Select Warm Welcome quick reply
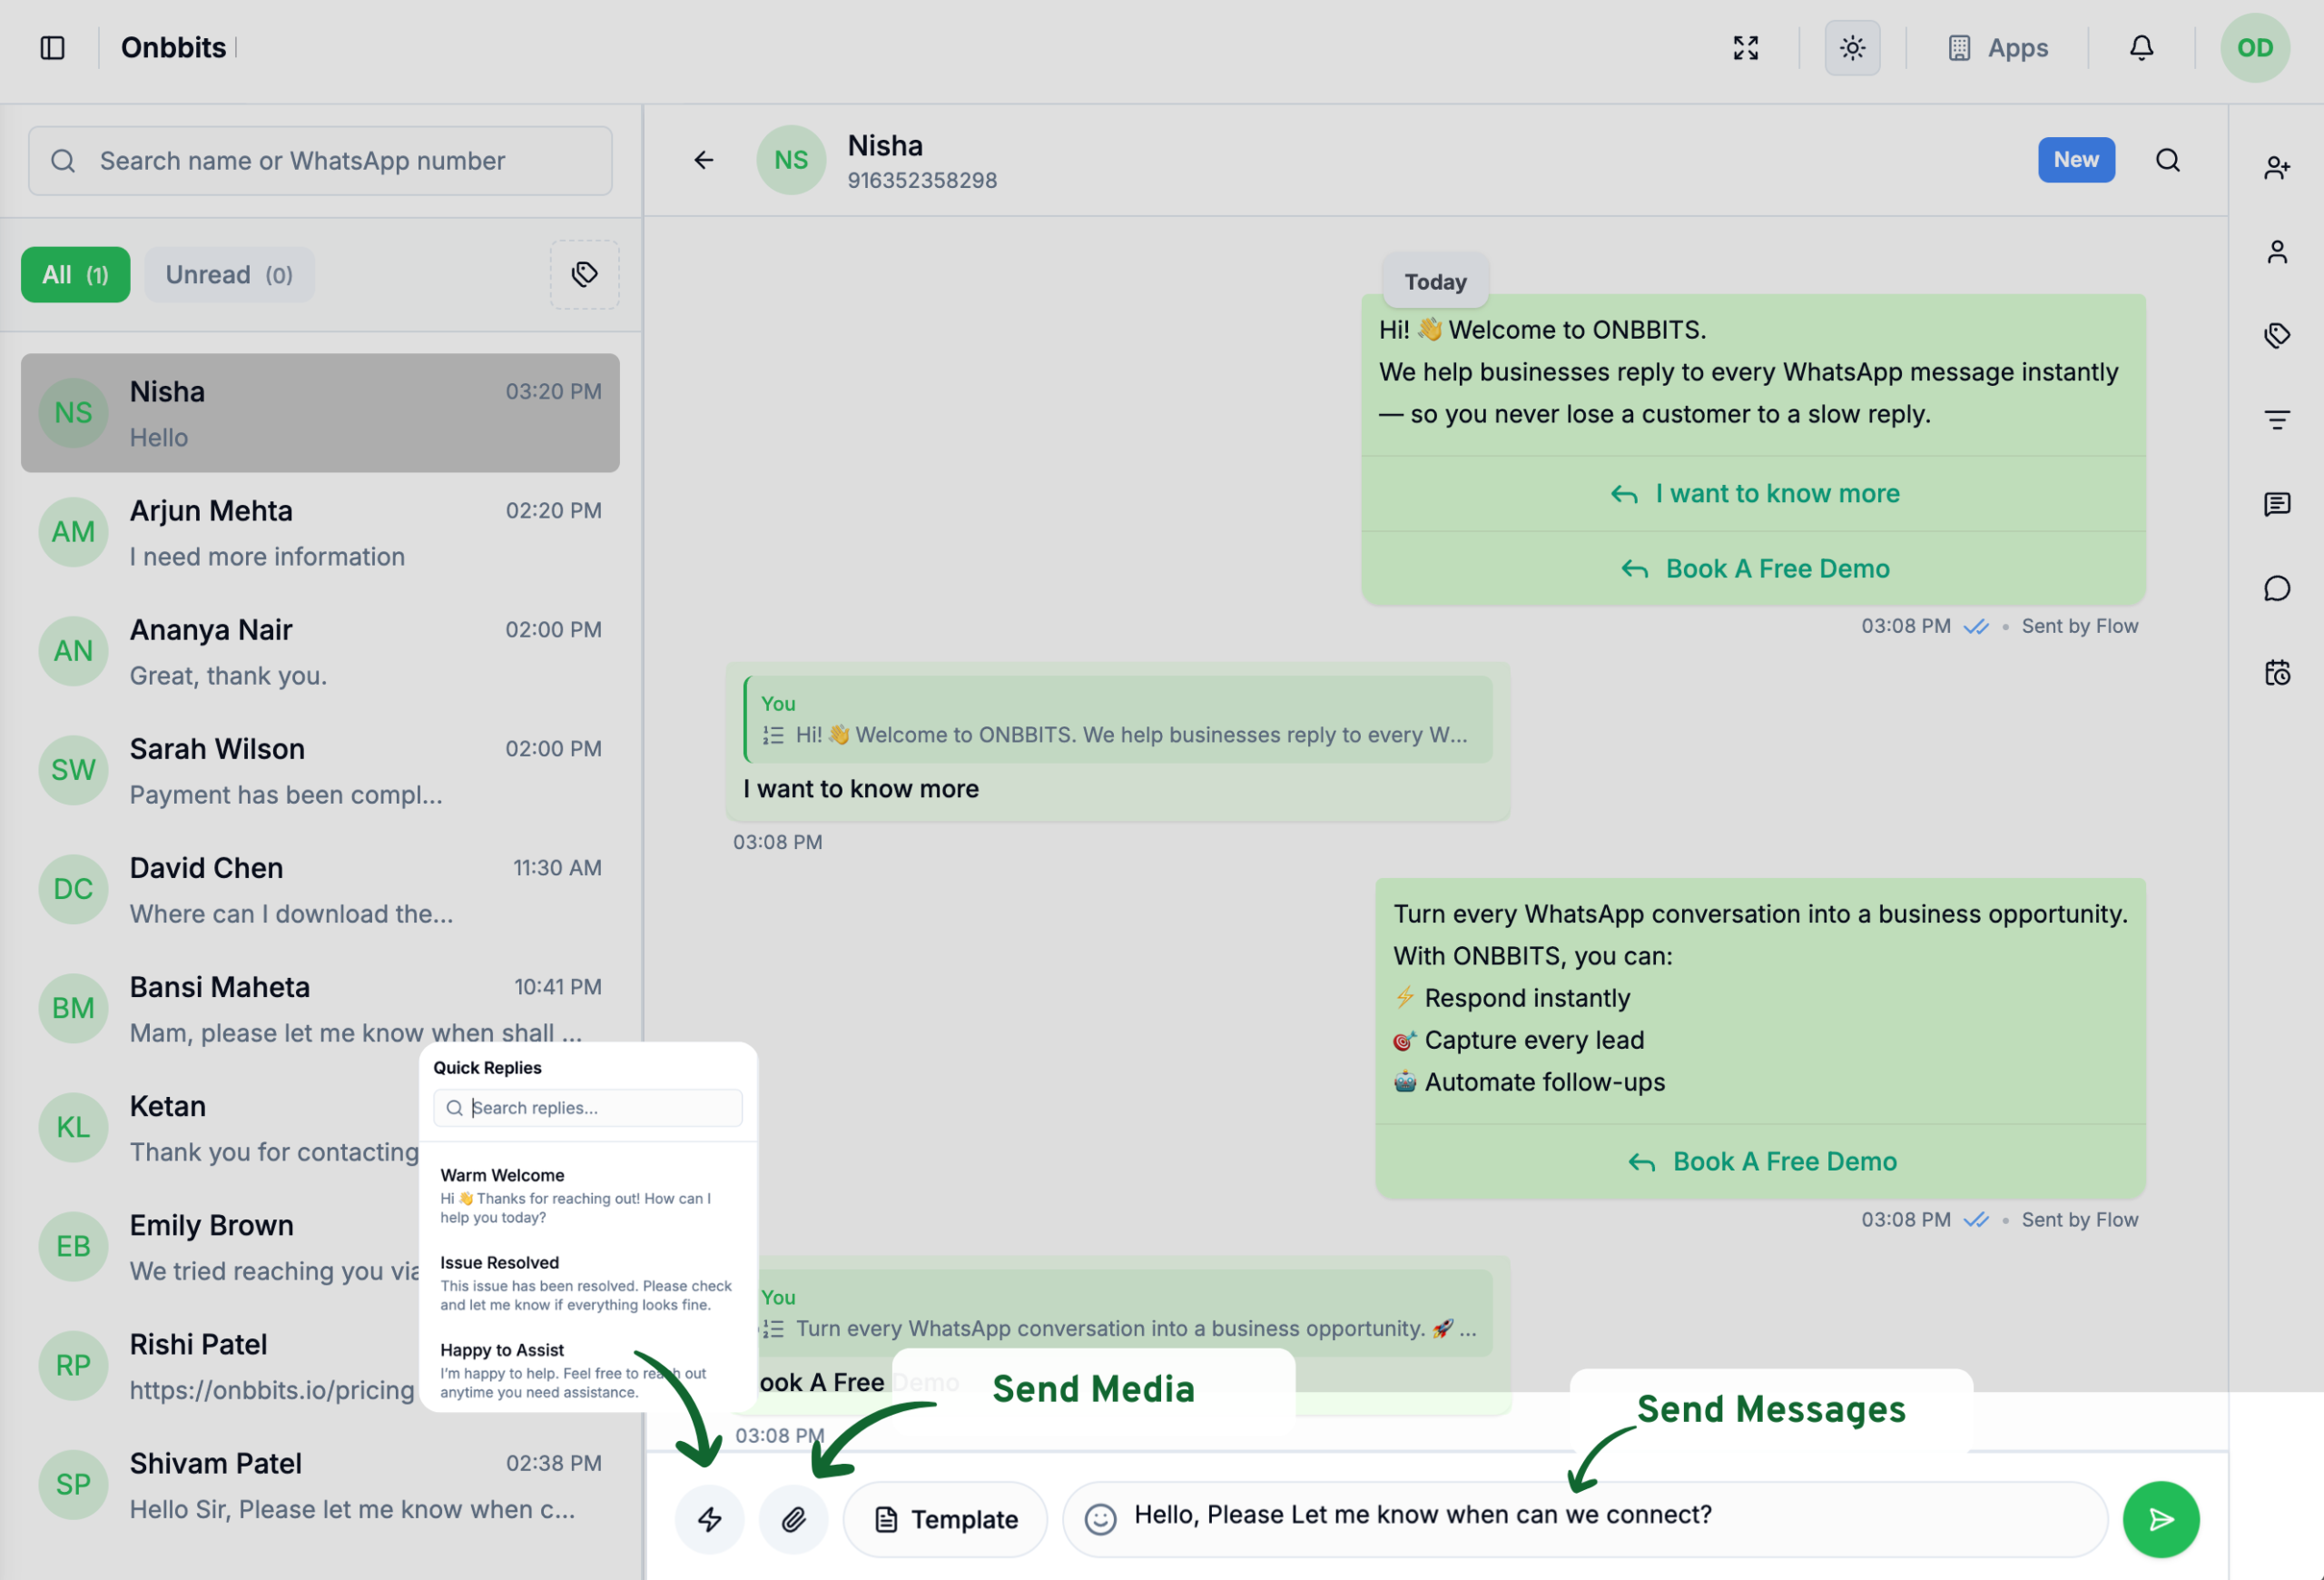The image size is (2324, 1580). [x=588, y=1196]
